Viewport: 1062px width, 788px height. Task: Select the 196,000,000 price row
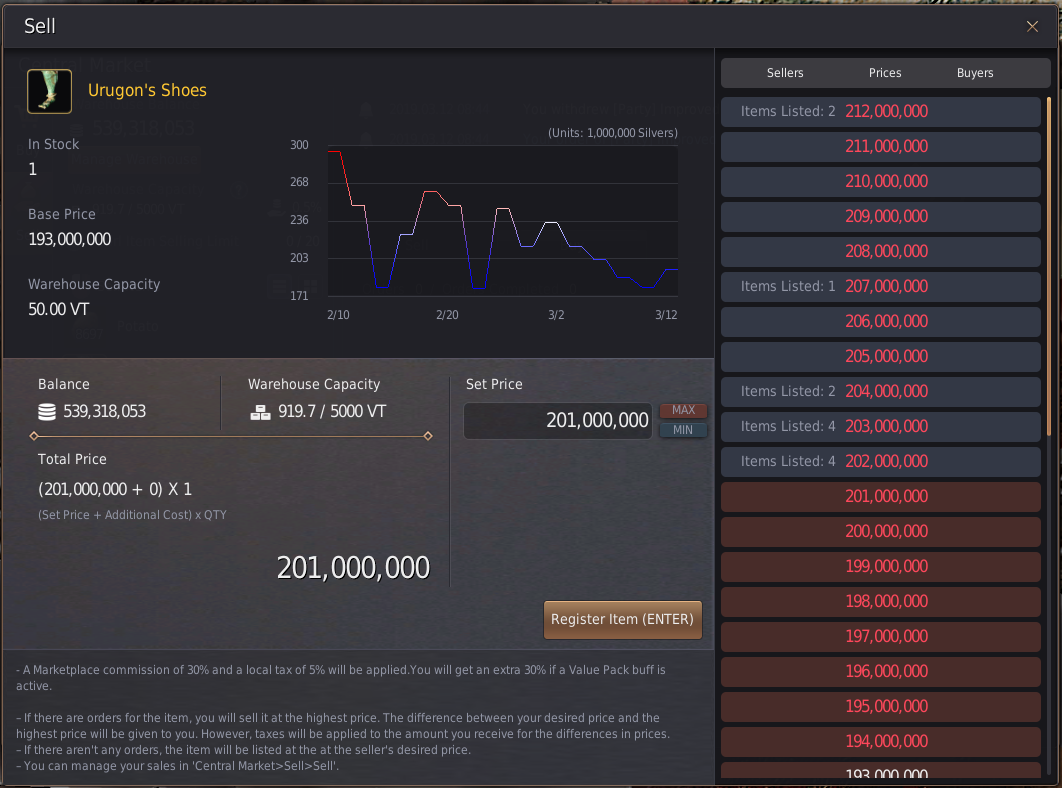click(880, 672)
